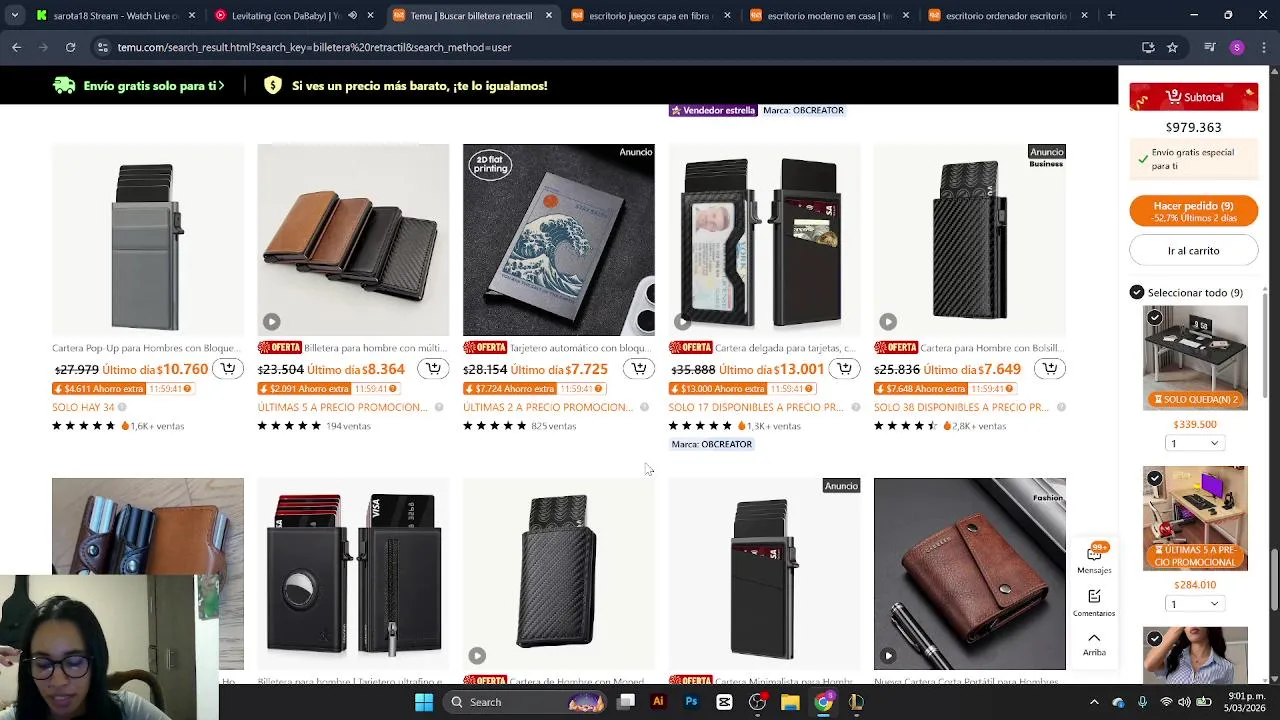Add the $10.760 Pop-Up wallet to cart
1280x720 pixels.
click(x=228, y=369)
